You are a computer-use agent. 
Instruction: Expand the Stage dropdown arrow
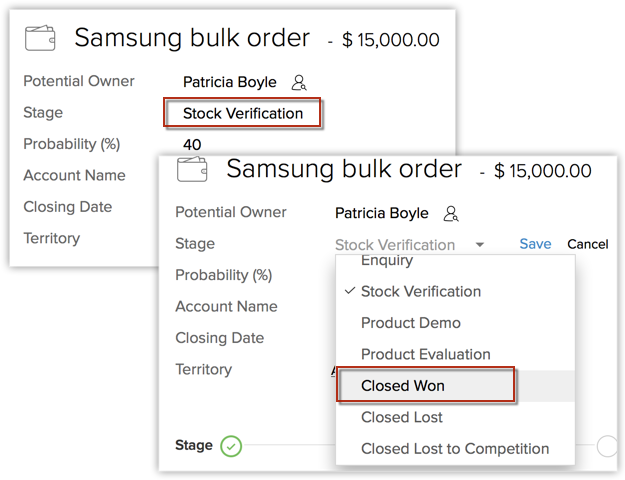[x=480, y=245]
